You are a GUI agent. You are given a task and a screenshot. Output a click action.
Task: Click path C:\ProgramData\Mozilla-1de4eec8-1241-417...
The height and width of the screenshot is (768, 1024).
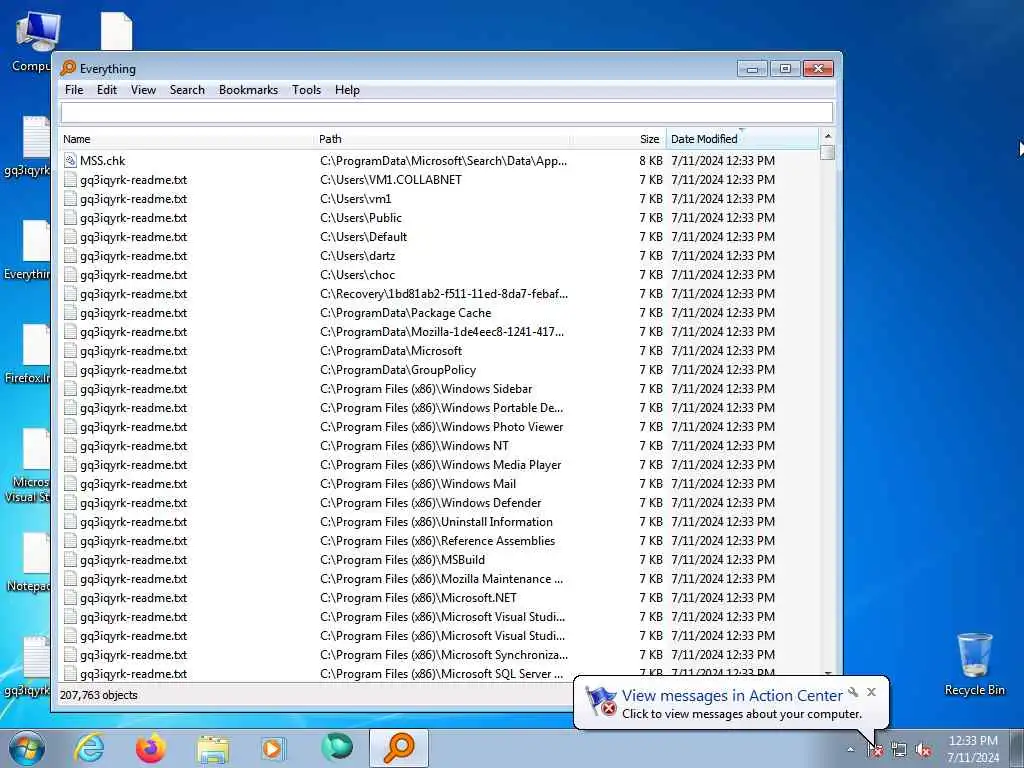coord(442,331)
